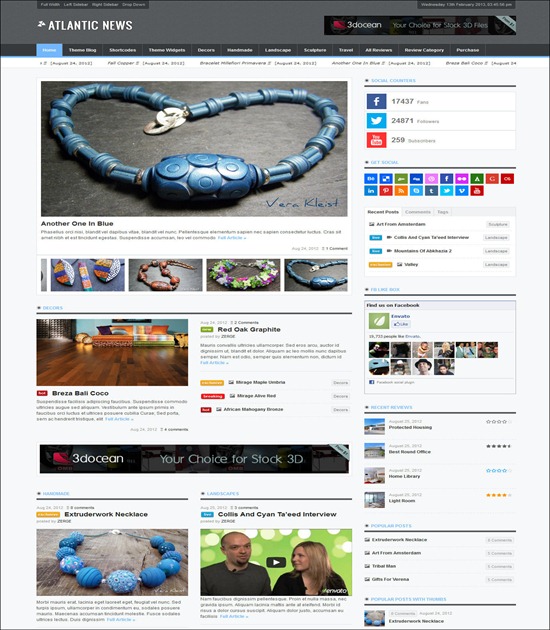Open the Travel menu item
Viewport: 550px width, 630px height.
coord(346,50)
